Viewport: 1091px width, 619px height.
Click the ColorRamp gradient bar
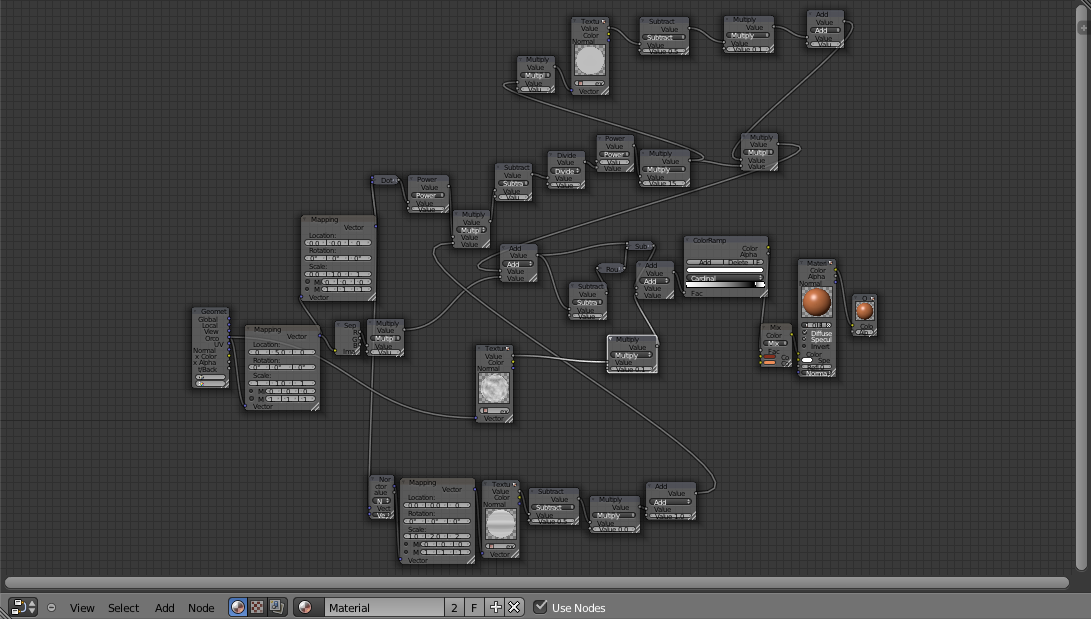point(725,284)
